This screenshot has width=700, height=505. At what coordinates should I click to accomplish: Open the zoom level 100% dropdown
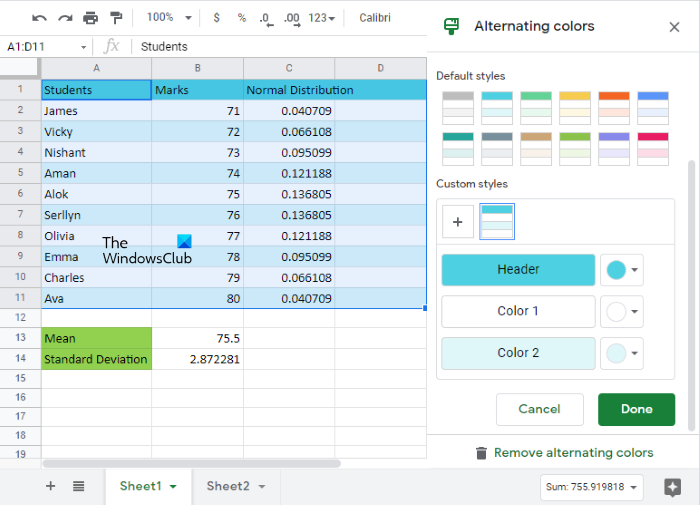pyautogui.click(x=166, y=18)
